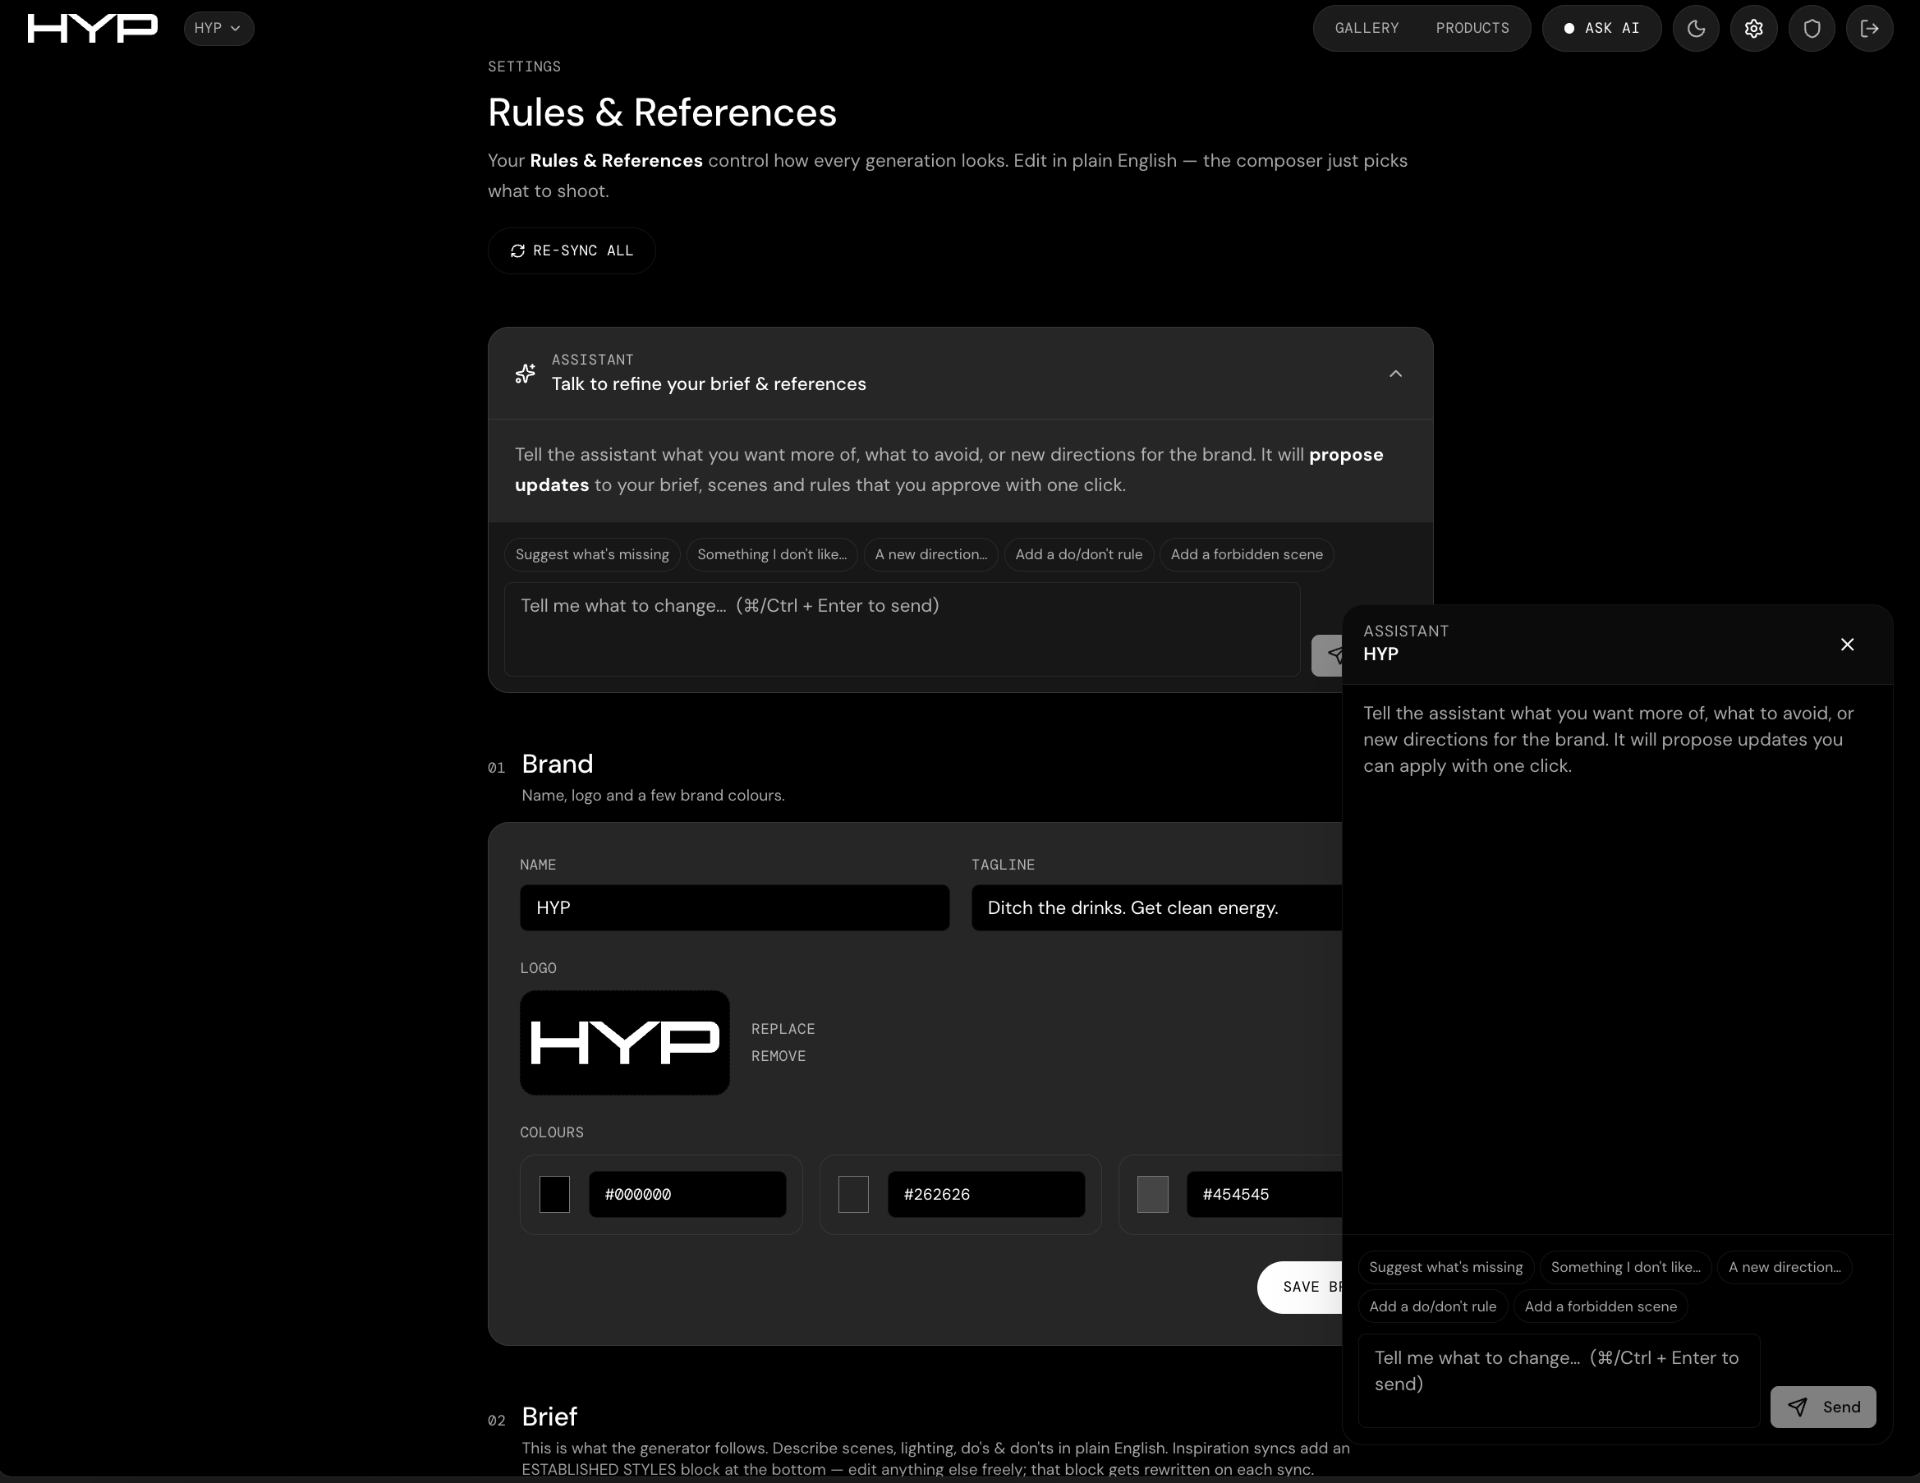Screen dimensions: 1920x1483
Task: Click the Ask AI button
Action: coord(1601,28)
